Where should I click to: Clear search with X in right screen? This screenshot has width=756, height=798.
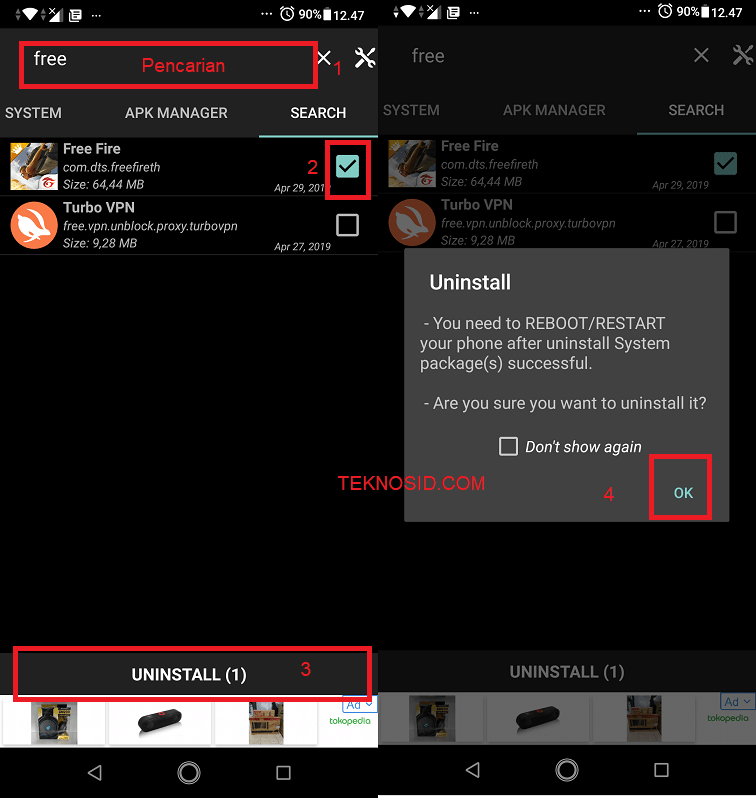point(702,55)
